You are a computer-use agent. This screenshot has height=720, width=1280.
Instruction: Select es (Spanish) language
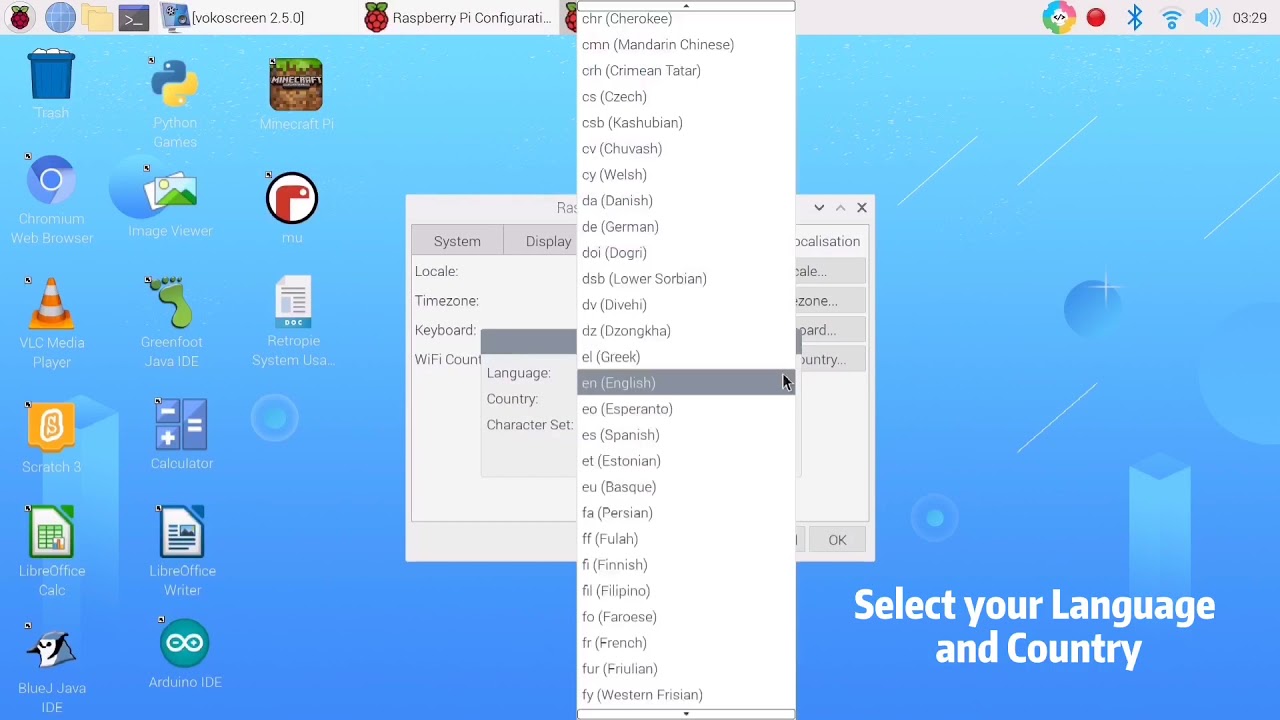click(686, 434)
